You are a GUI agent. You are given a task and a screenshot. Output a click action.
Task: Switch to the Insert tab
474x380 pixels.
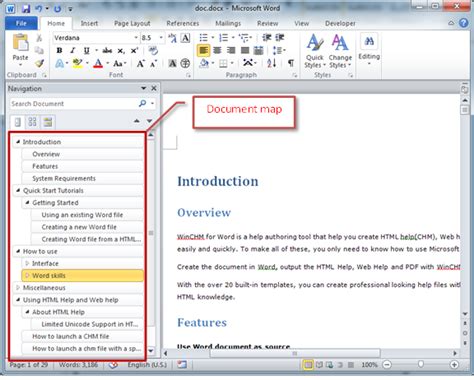[89, 23]
